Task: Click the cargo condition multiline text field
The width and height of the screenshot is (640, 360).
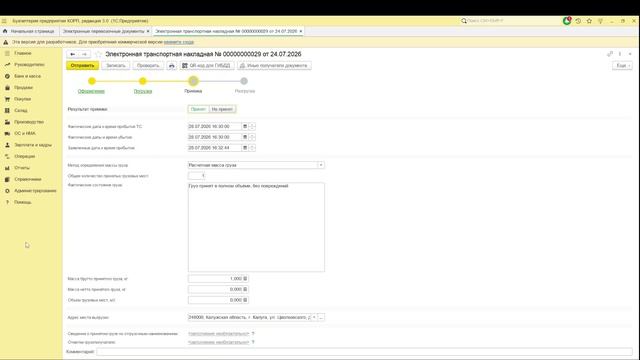Action: [x=256, y=227]
